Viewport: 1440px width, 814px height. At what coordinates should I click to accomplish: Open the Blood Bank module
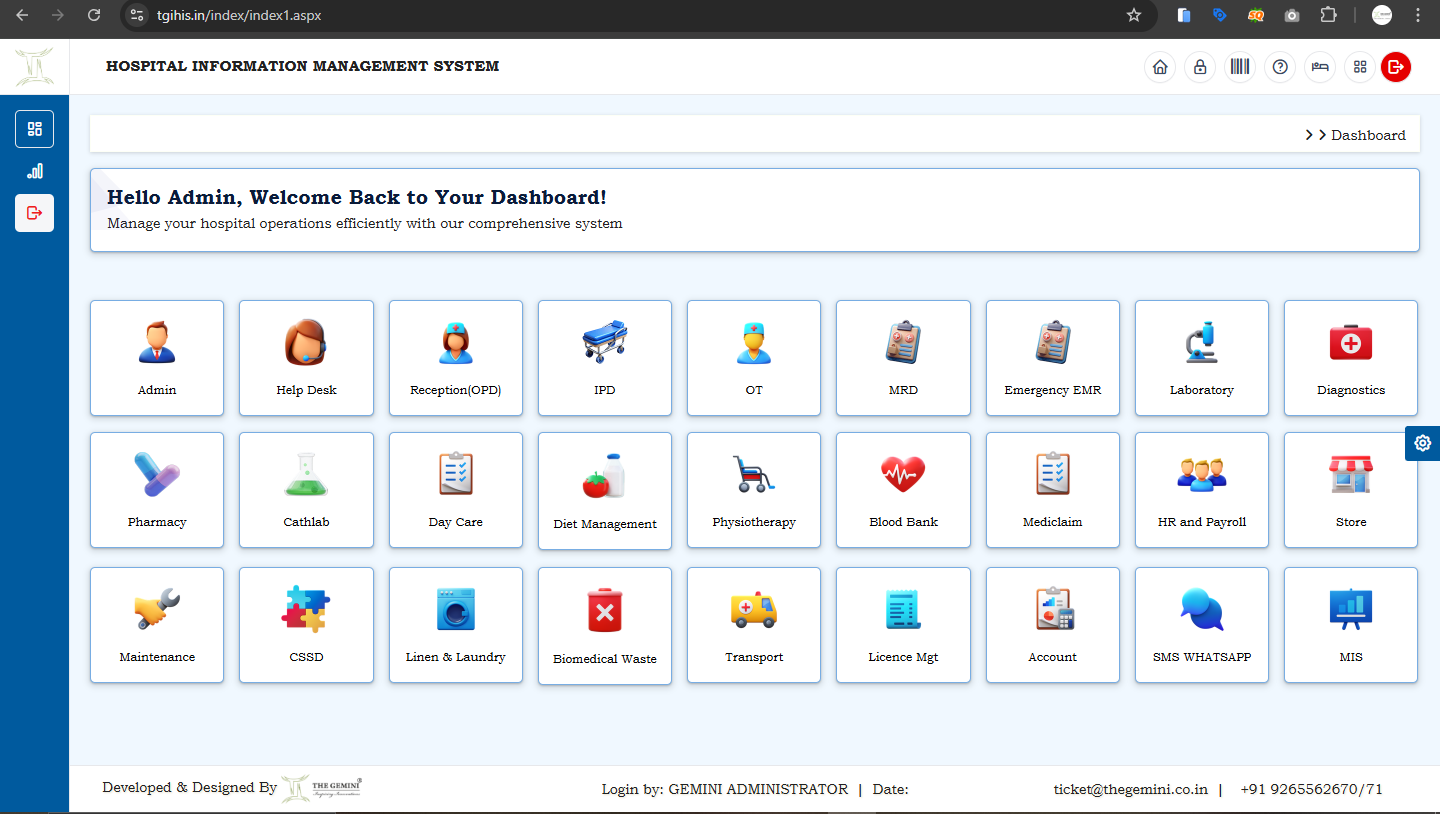pyautogui.click(x=902, y=490)
